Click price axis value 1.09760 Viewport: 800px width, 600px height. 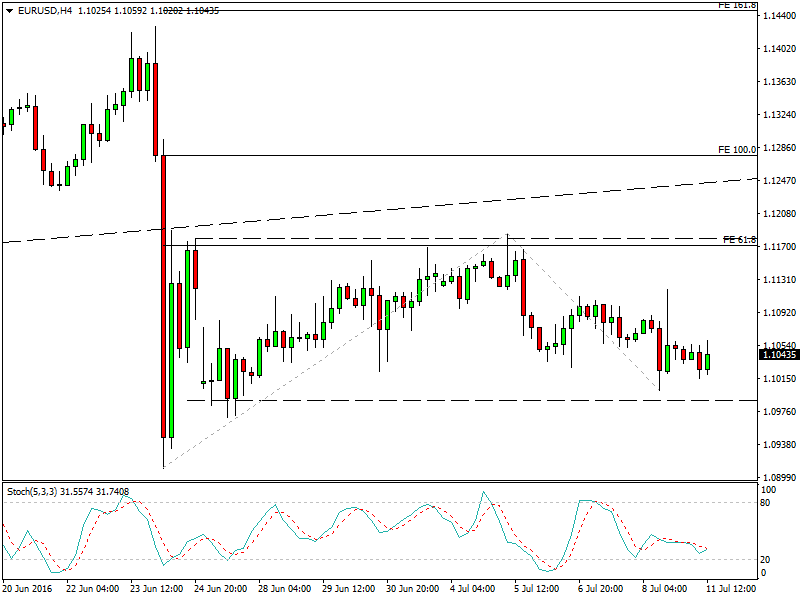click(x=779, y=411)
